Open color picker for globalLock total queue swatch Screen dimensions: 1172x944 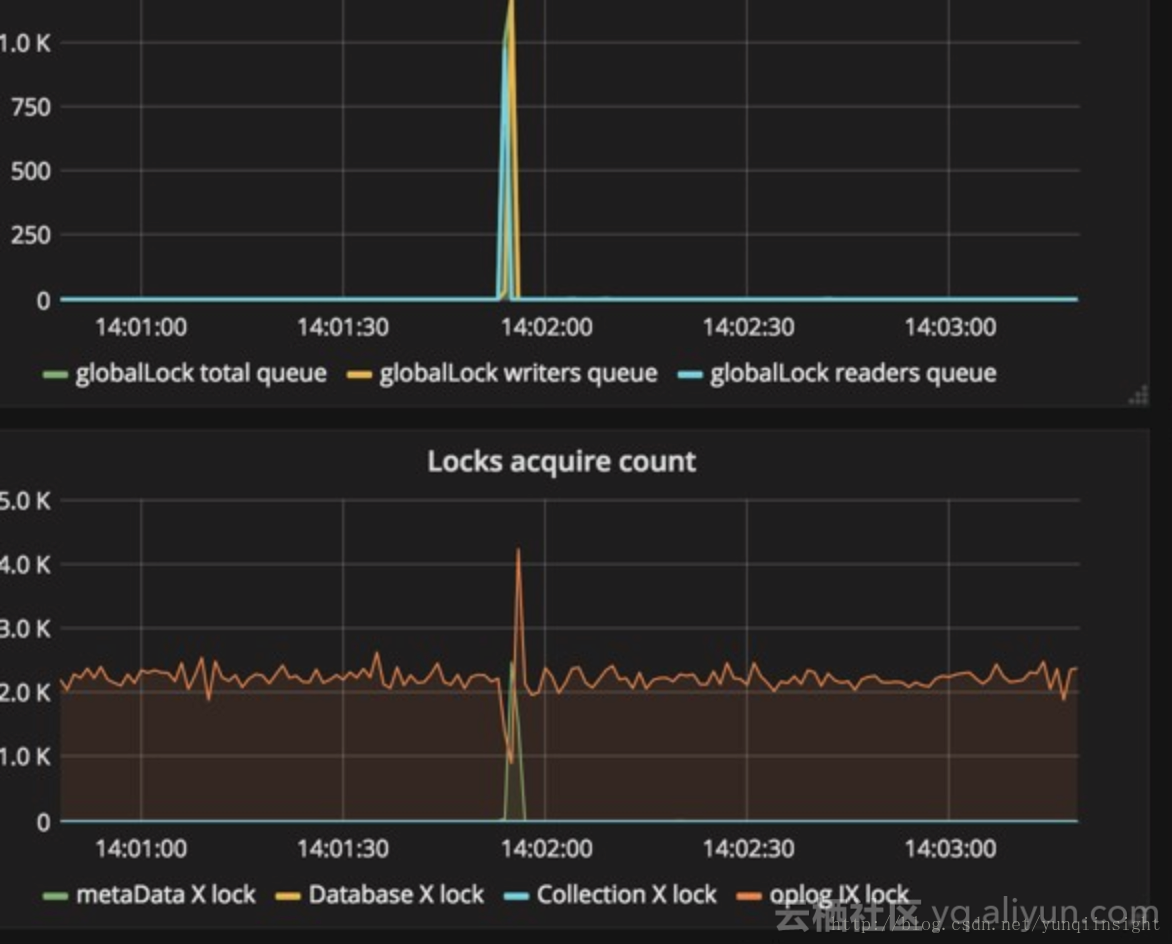(55, 374)
